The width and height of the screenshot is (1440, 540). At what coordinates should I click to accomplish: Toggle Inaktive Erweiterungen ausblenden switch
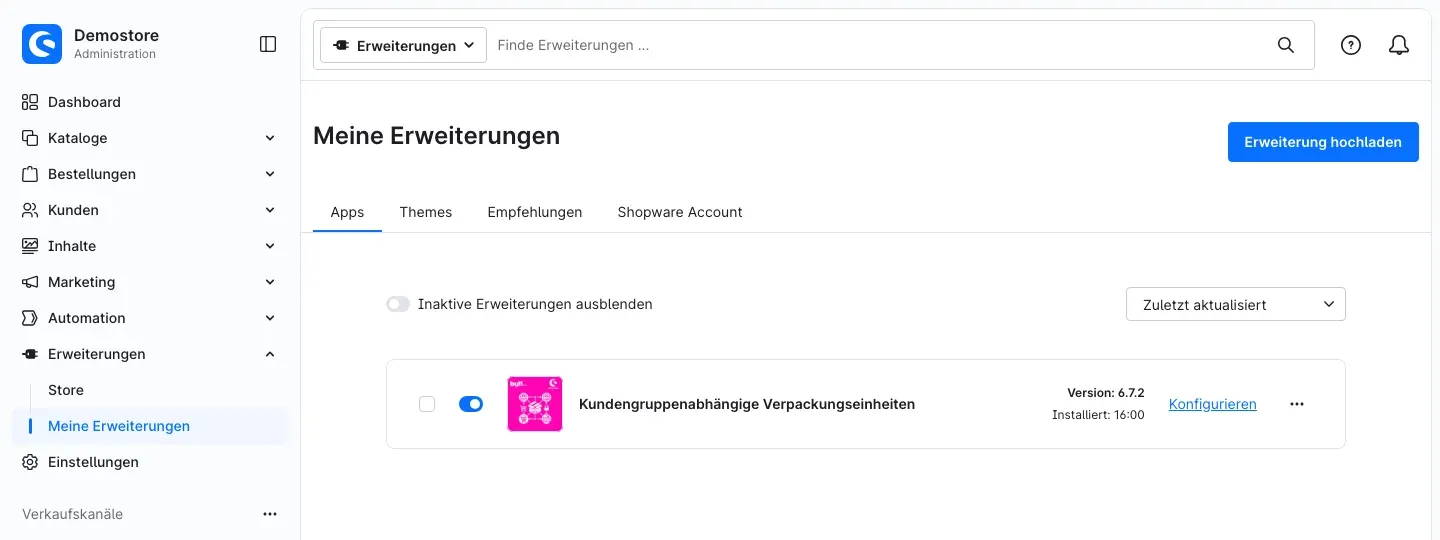[398, 304]
